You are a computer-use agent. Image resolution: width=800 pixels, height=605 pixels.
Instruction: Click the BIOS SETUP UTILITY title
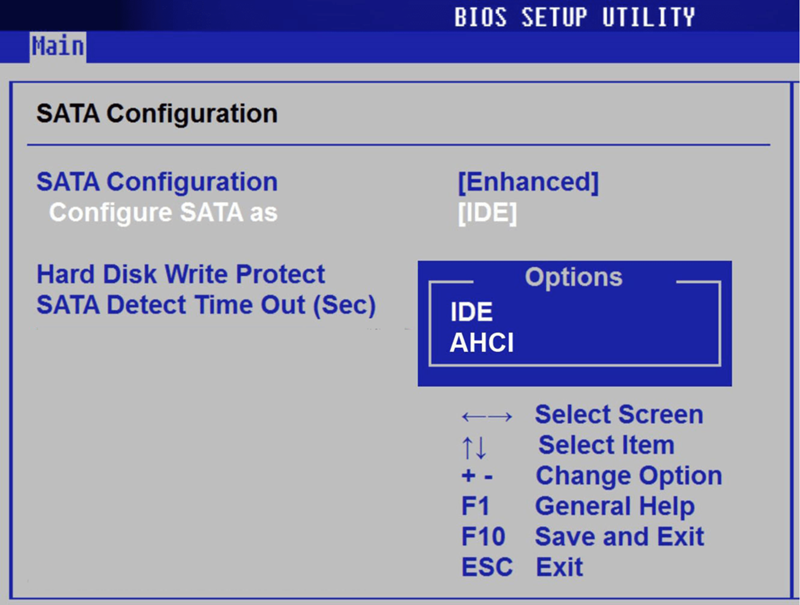click(x=576, y=16)
